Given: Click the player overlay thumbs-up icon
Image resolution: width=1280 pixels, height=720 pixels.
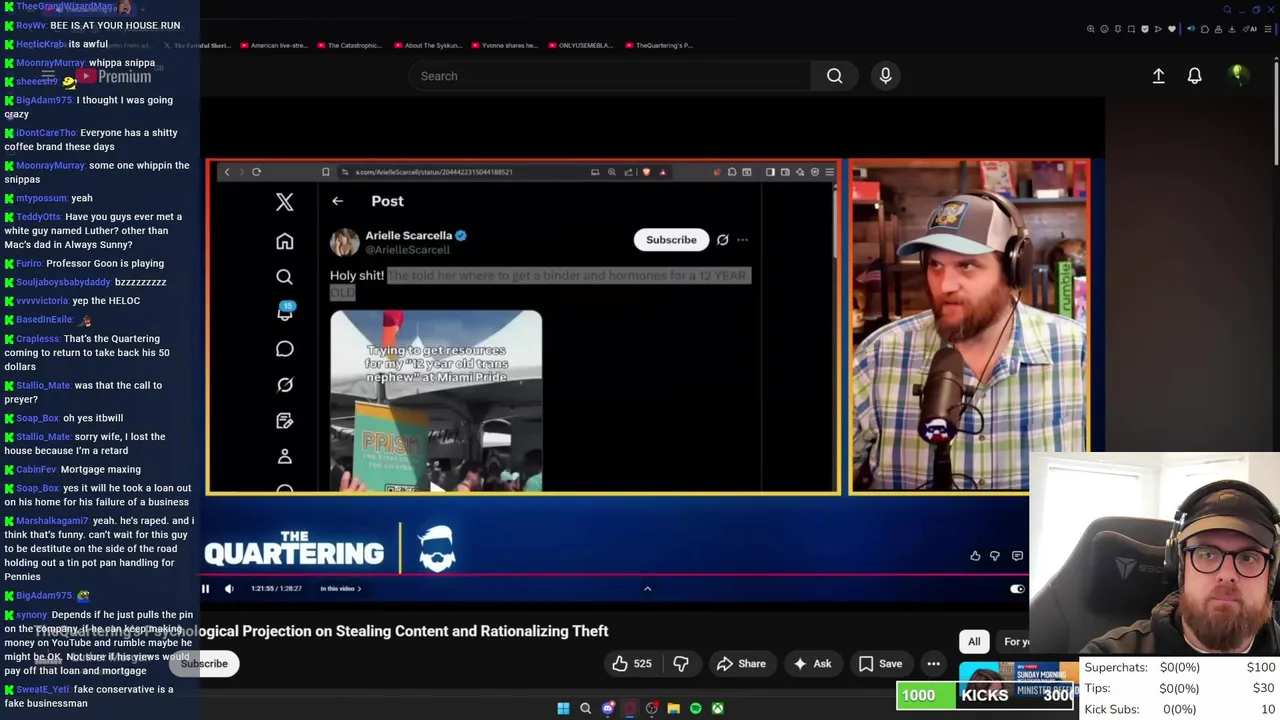Looking at the screenshot, I should click(x=975, y=556).
